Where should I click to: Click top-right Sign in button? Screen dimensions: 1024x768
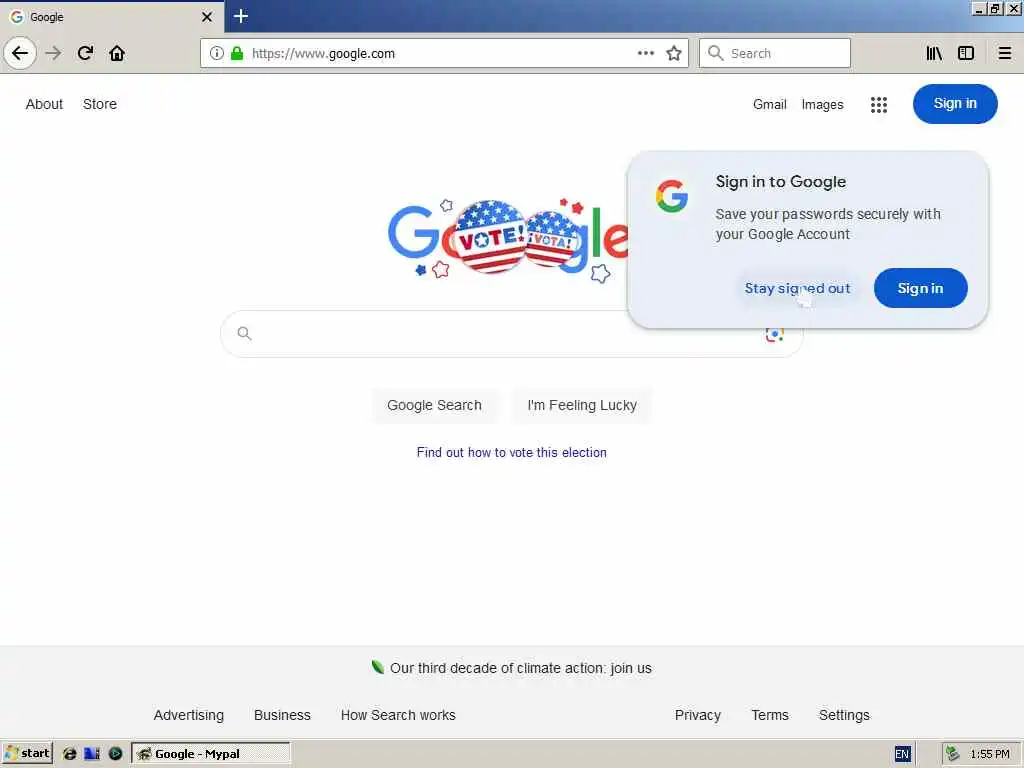(x=955, y=104)
